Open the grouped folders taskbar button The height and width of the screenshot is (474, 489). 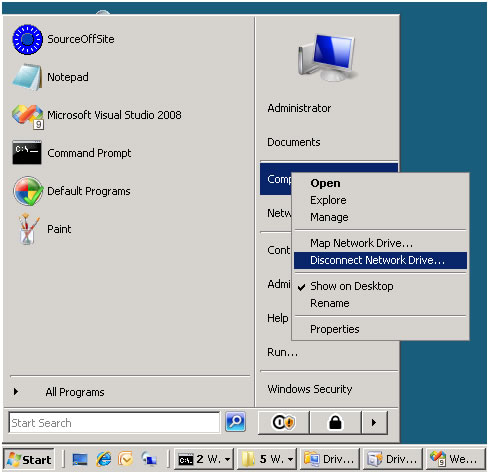[267, 460]
